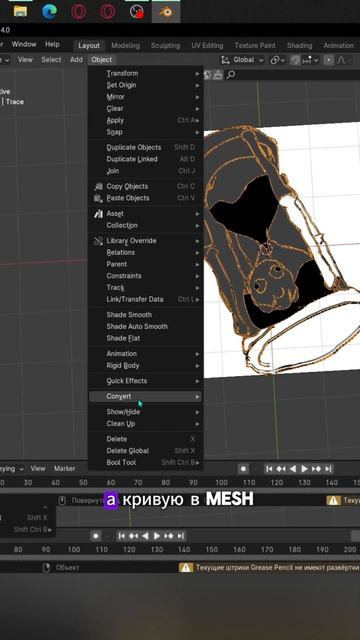
Task: Open the Quick Effects submenu
Action: (x=145, y=381)
